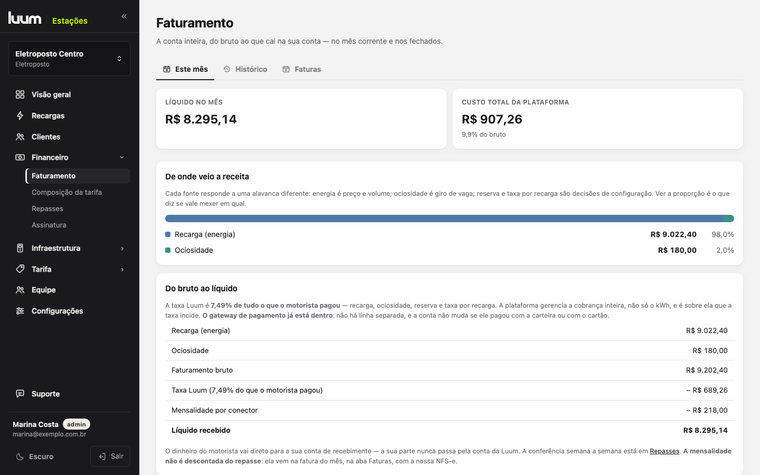Image resolution: width=760 pixels, height=475 pixels.
Task: Expand the Tarifa section chevron
Action: pyautogui.click(x=122, y=269)
